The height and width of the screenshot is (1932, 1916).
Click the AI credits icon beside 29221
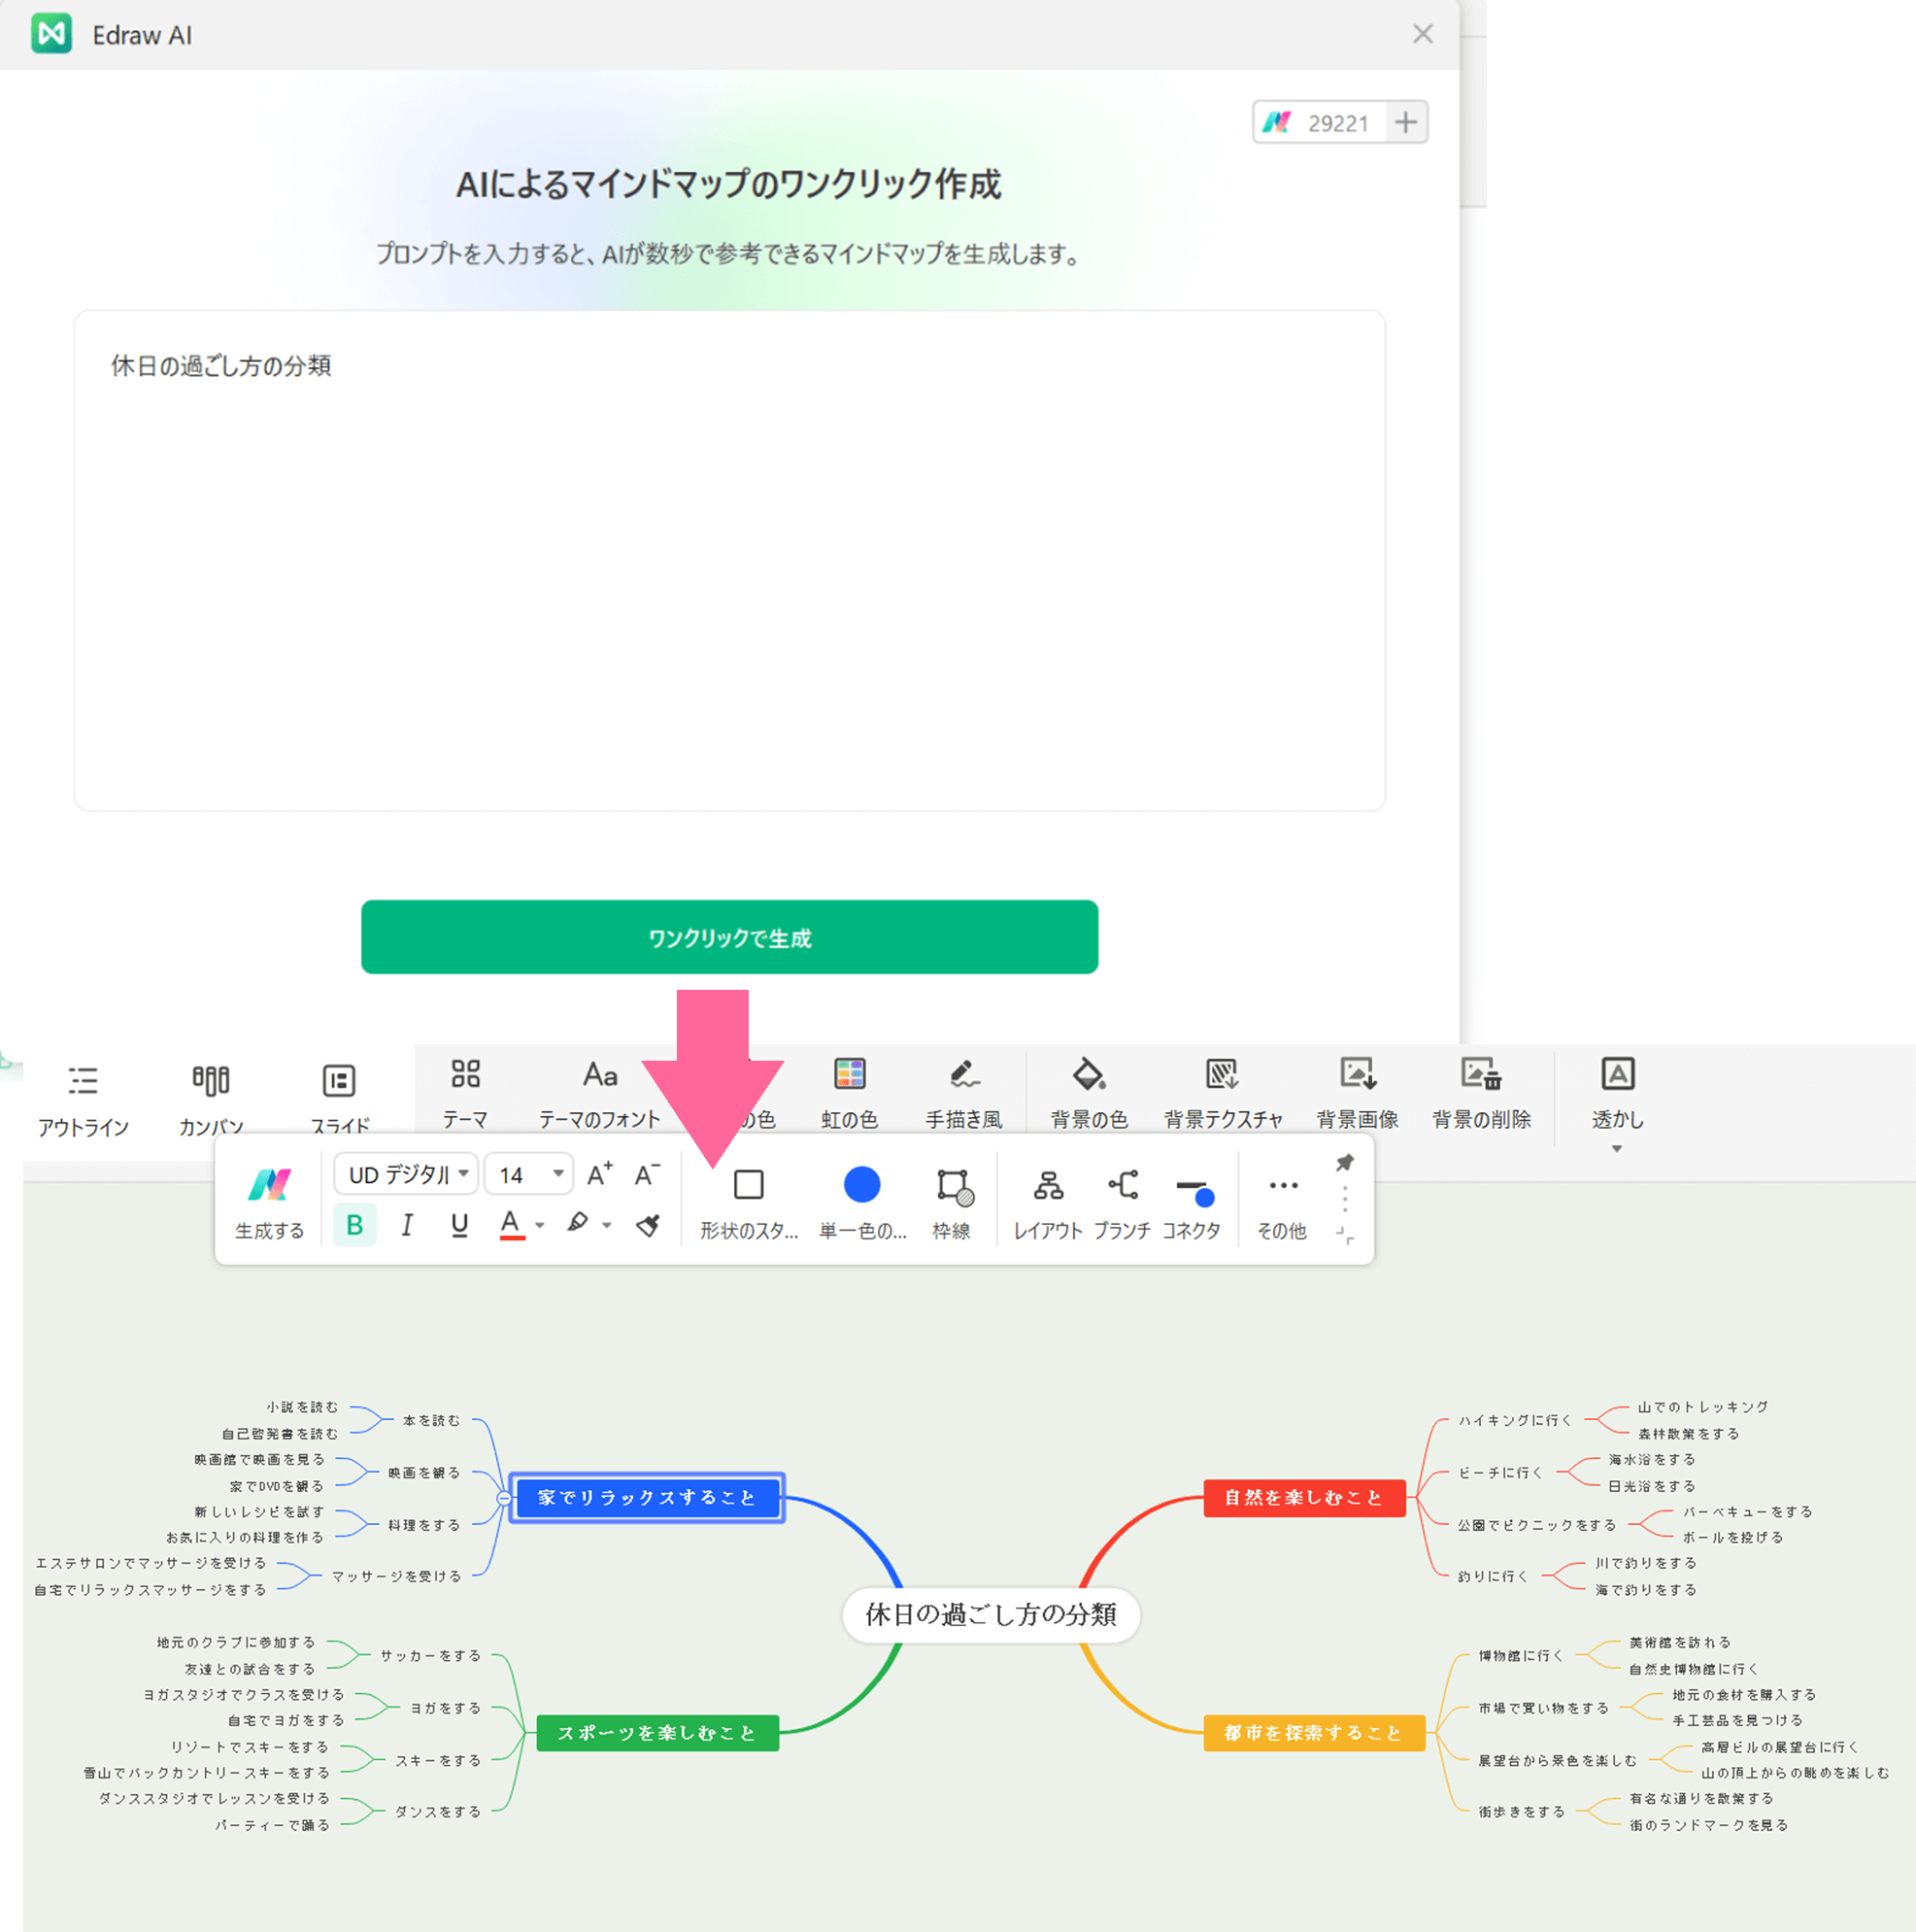(x=1276, y=122)
